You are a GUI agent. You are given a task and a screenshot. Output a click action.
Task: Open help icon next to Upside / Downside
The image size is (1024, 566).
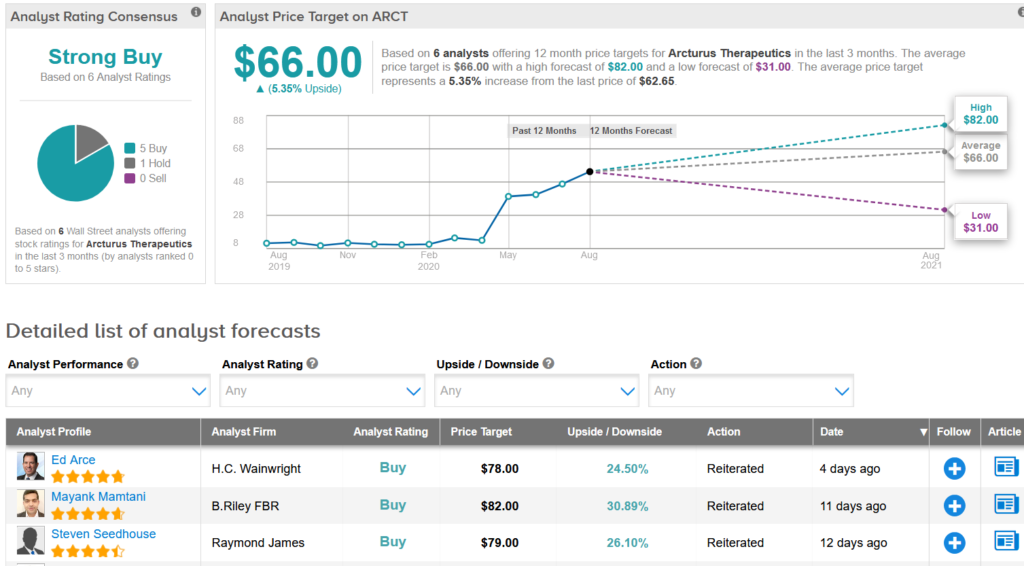549,364
